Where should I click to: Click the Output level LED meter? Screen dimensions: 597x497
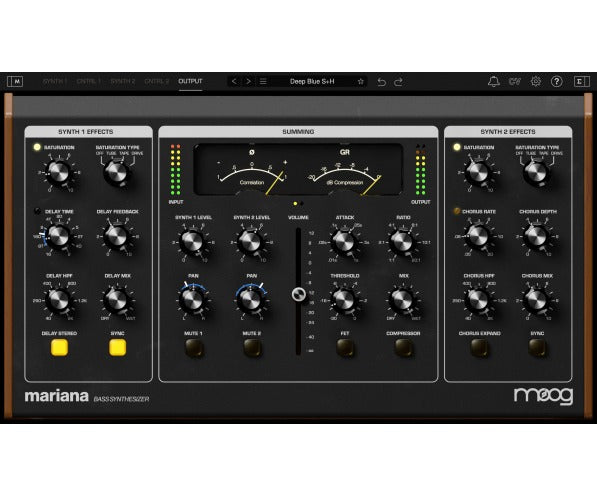420,170
